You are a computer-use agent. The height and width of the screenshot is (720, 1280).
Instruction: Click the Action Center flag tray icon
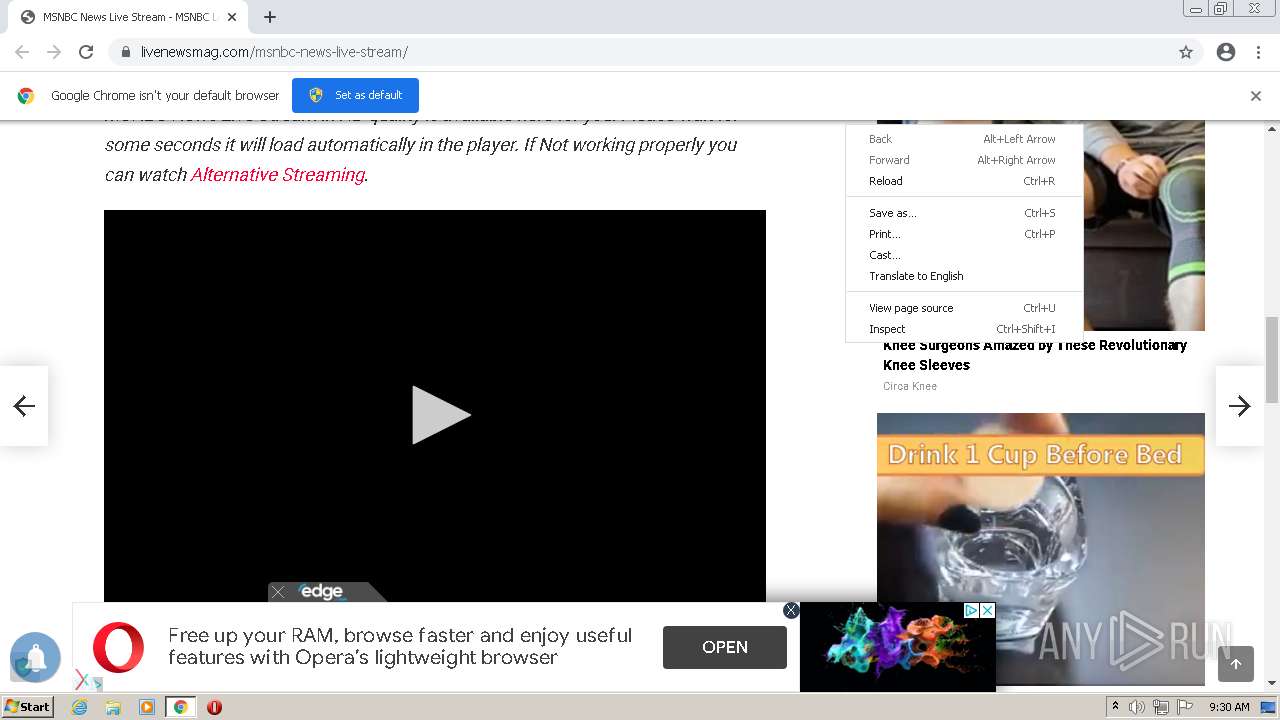1185,707
